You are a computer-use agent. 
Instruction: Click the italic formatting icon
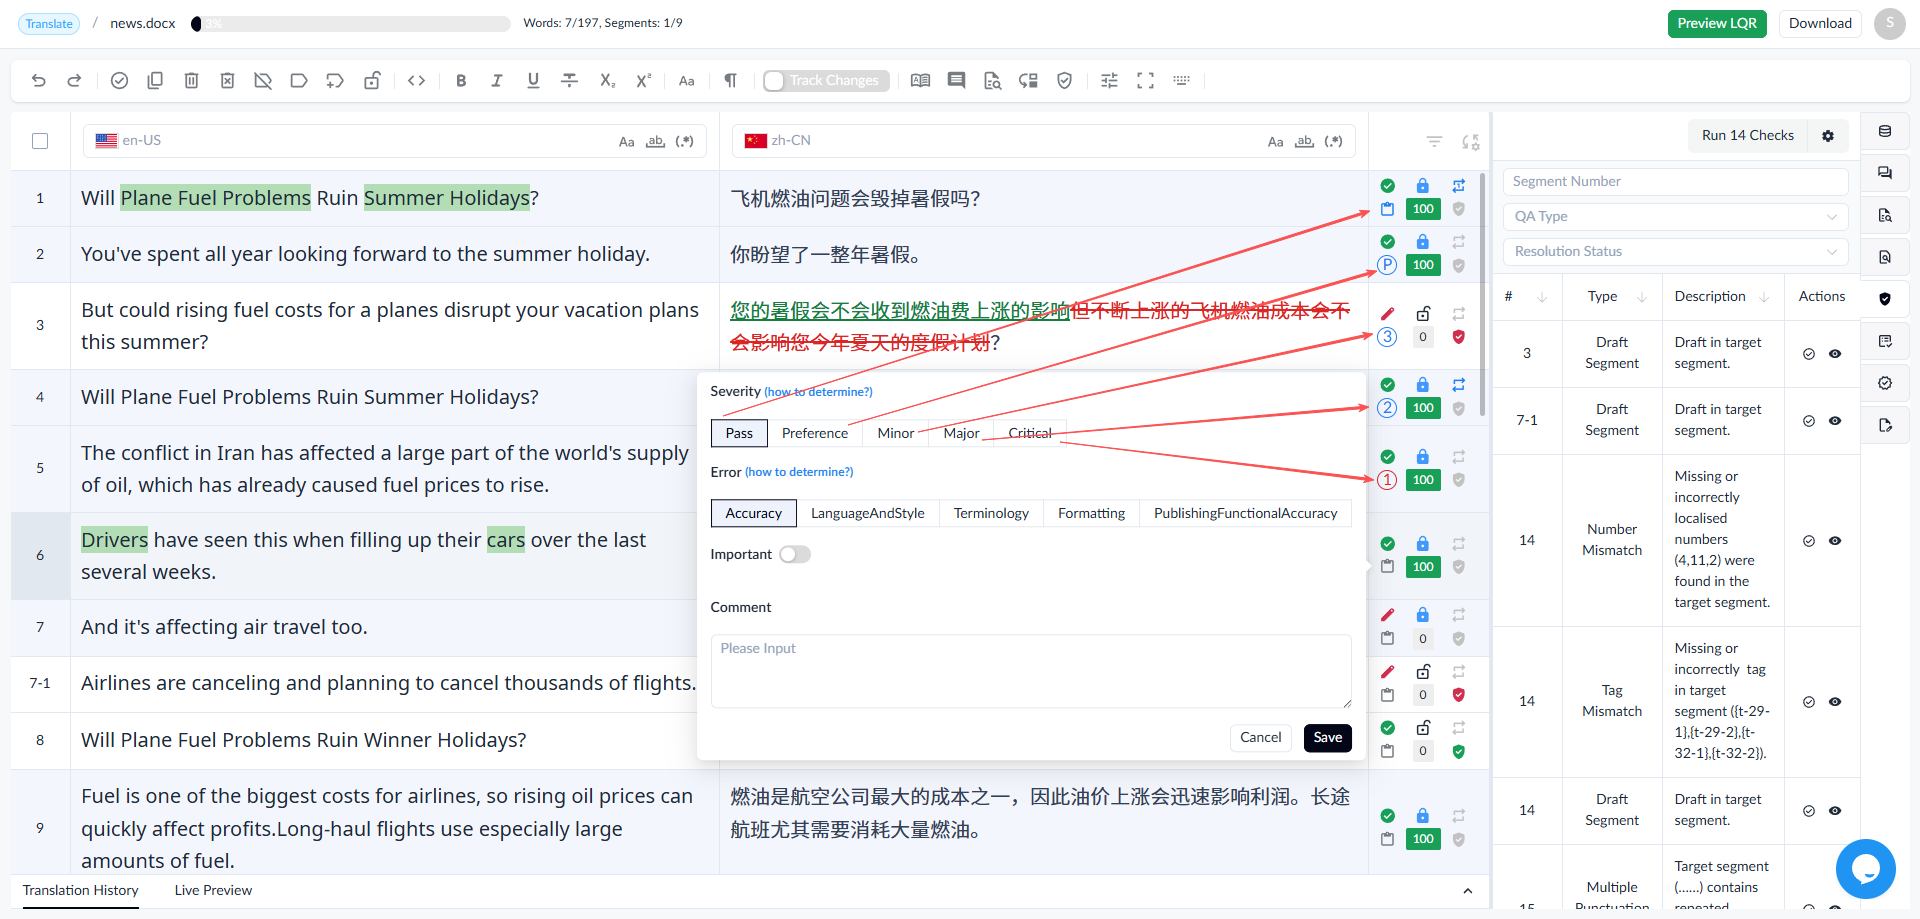pyautogui.click(x=497, y=81)
